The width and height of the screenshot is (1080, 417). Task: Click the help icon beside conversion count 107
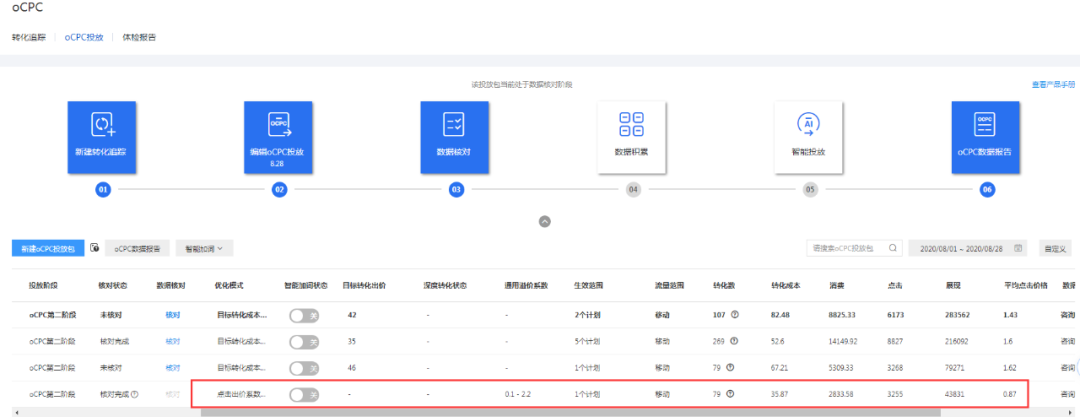(736, 314)
